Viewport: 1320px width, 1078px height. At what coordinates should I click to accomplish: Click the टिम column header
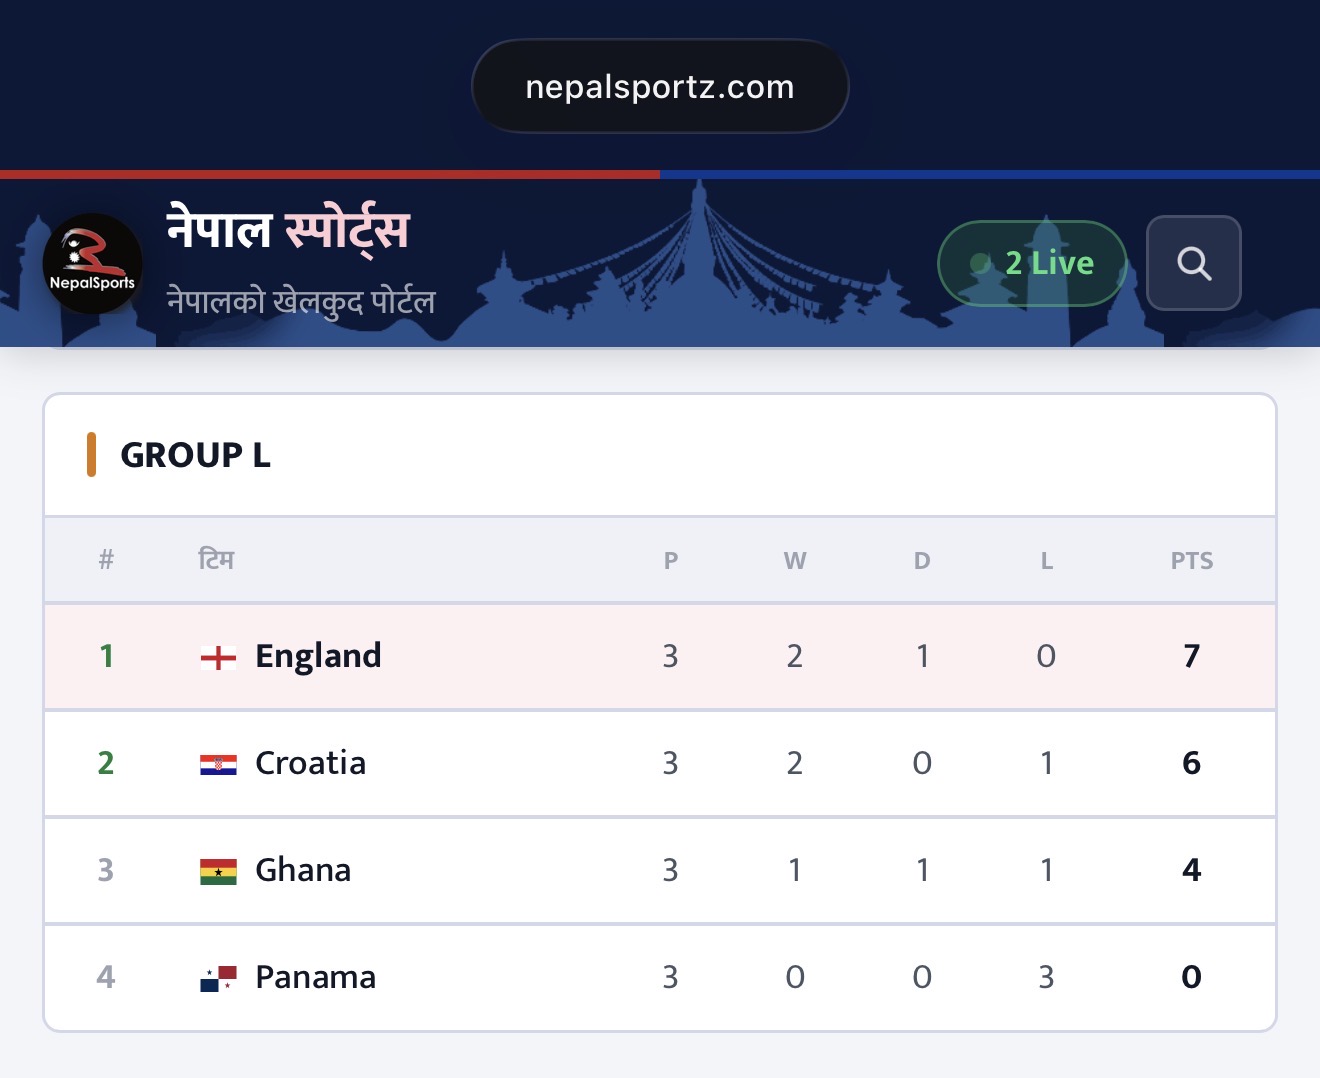click(x=216, y=560)
